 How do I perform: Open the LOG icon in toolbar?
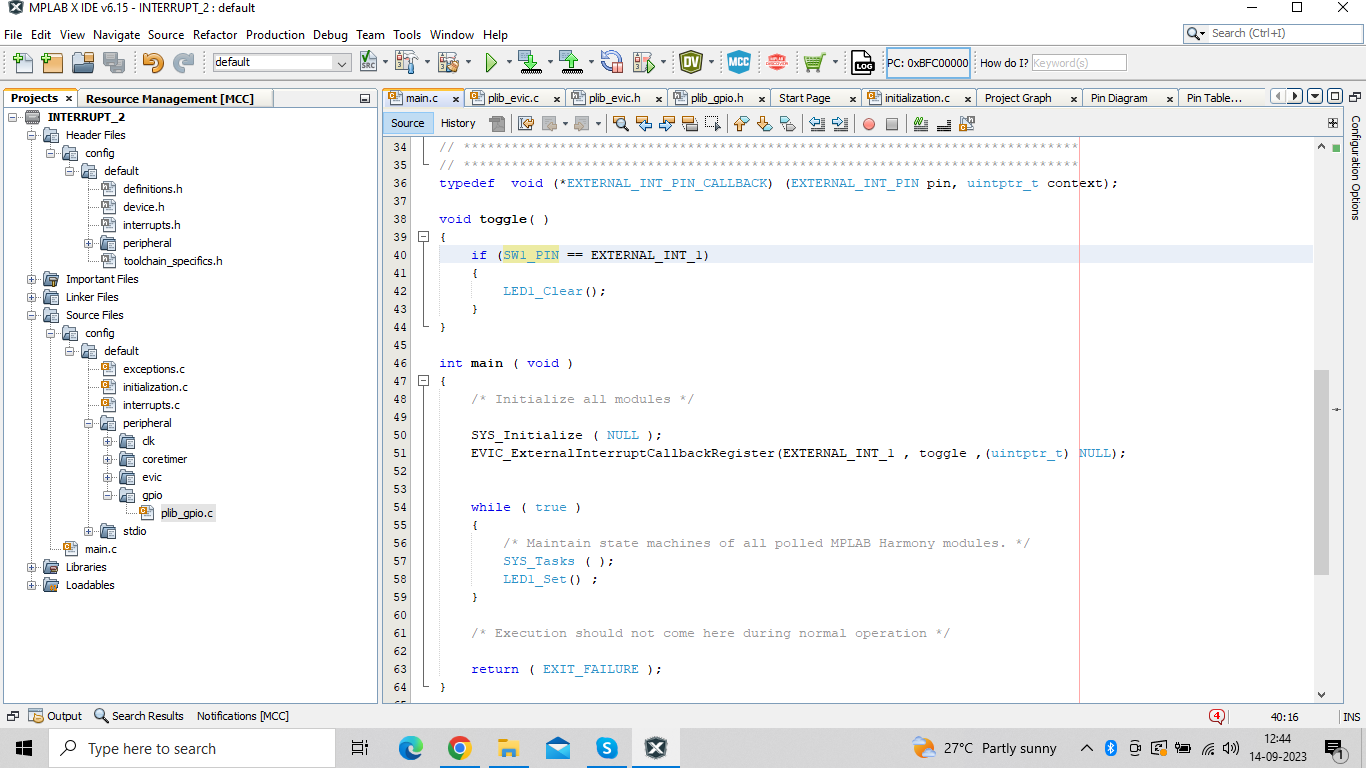coord(862,63)
